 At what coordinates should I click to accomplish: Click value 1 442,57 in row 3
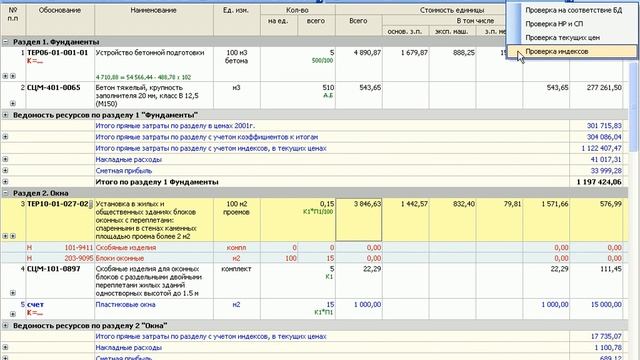pyautogui.click(x=414, y=204)
